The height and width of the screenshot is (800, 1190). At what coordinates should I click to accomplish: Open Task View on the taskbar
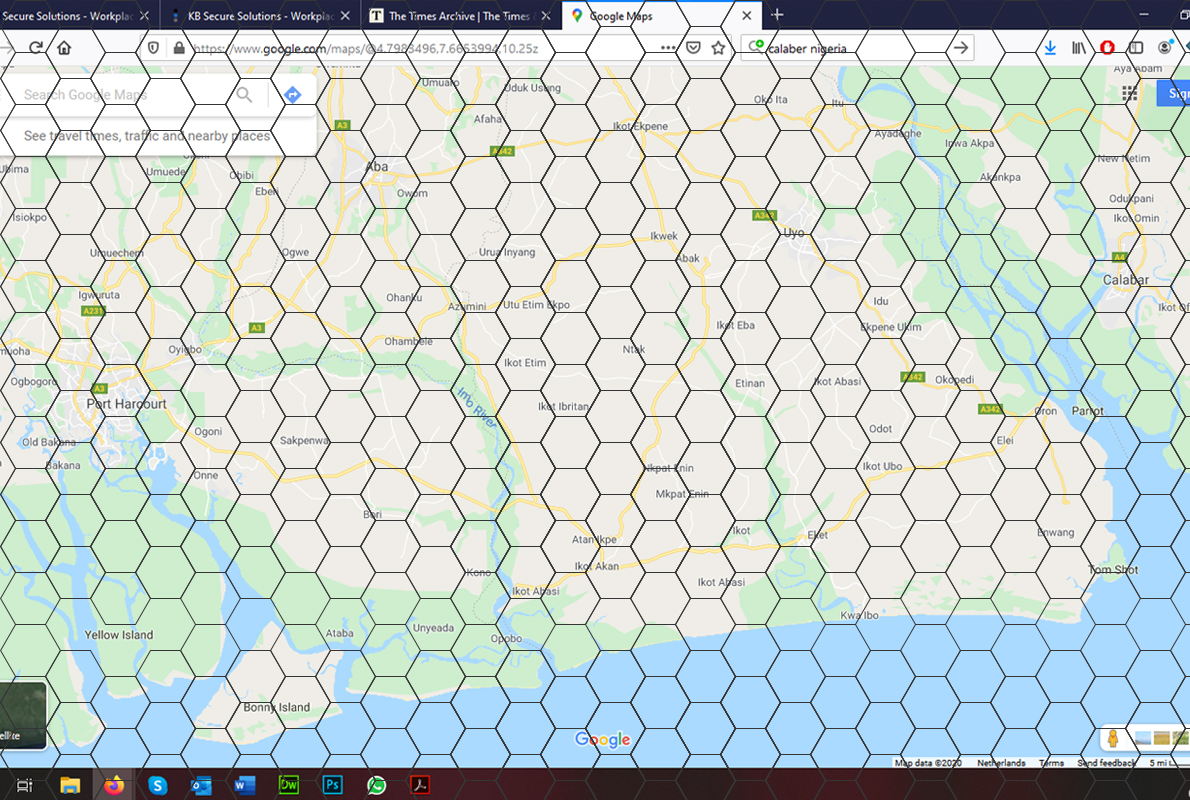tap(24, 786)
